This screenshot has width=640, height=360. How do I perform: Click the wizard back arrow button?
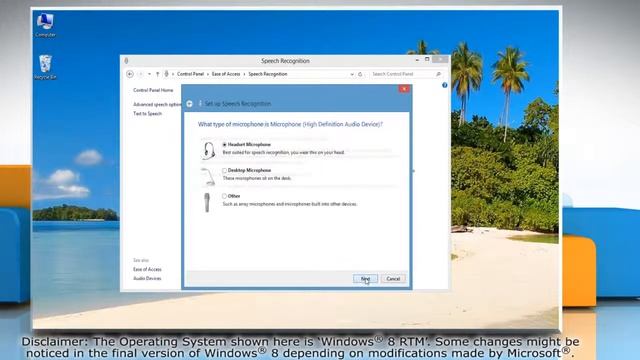point(189,104)
